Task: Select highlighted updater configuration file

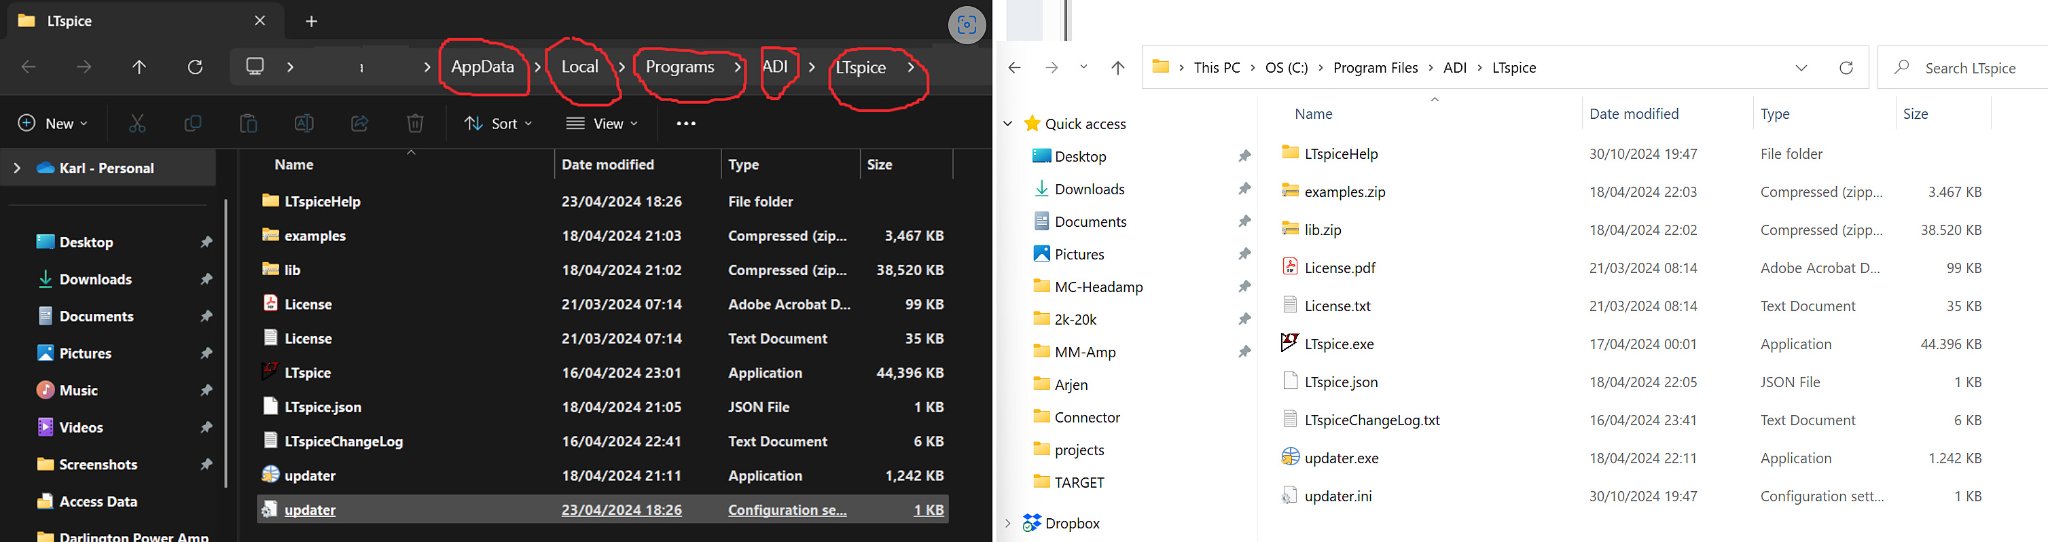Action: point(603,510)
